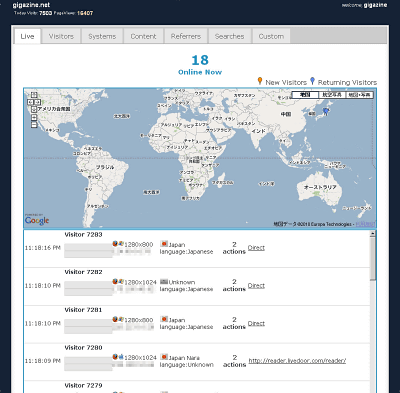
Task: Open the Visitors tab
Action: click(x=61, y=36)
